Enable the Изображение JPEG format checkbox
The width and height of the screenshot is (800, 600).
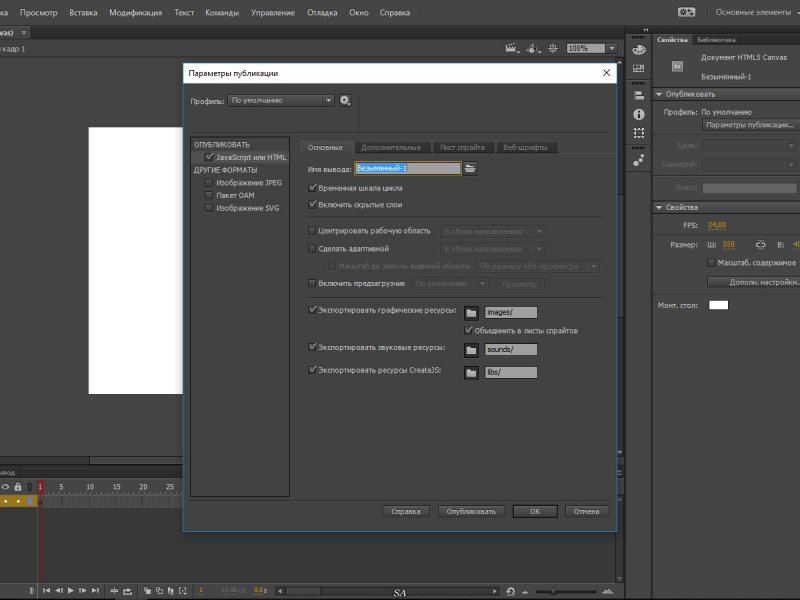pyautogui.click(x=209, y=182)
